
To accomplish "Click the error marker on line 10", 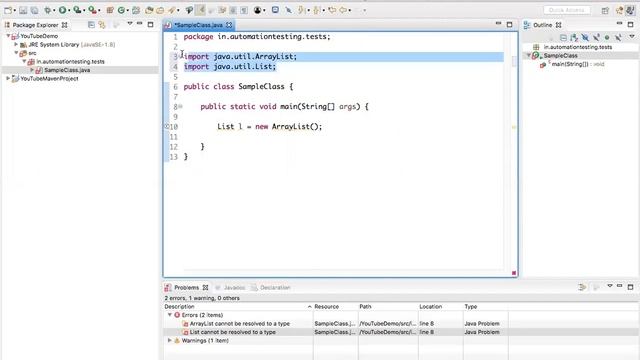I will (x=167, y=127).
